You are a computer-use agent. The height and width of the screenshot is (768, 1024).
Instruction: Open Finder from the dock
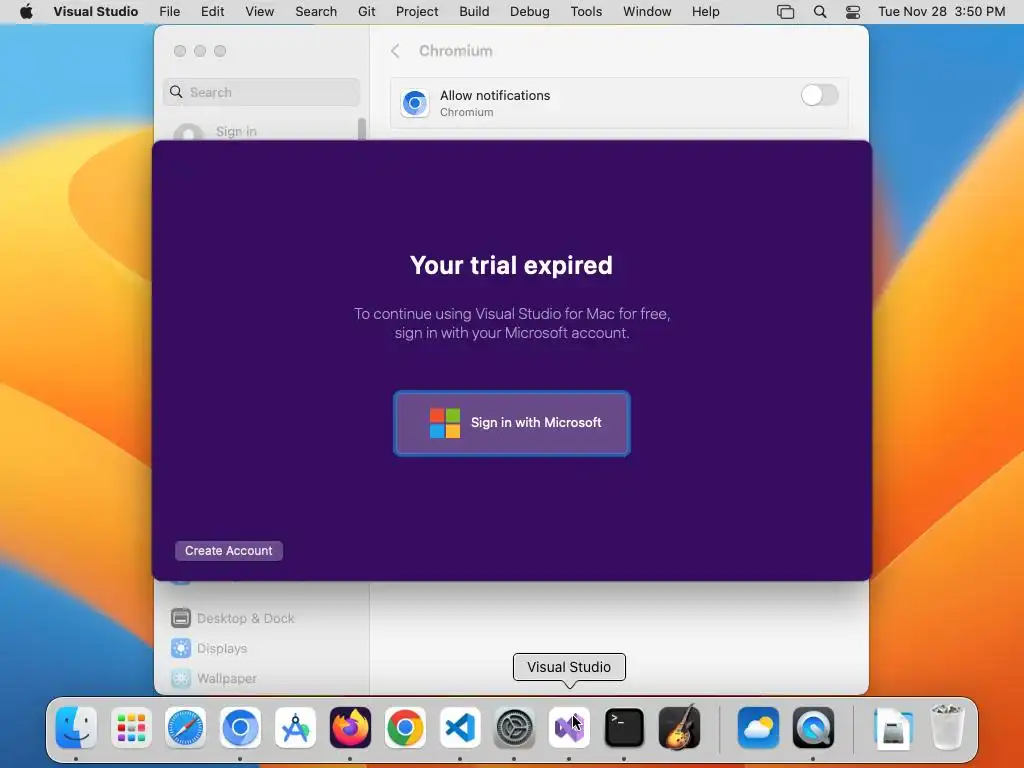tap(76, 728)
